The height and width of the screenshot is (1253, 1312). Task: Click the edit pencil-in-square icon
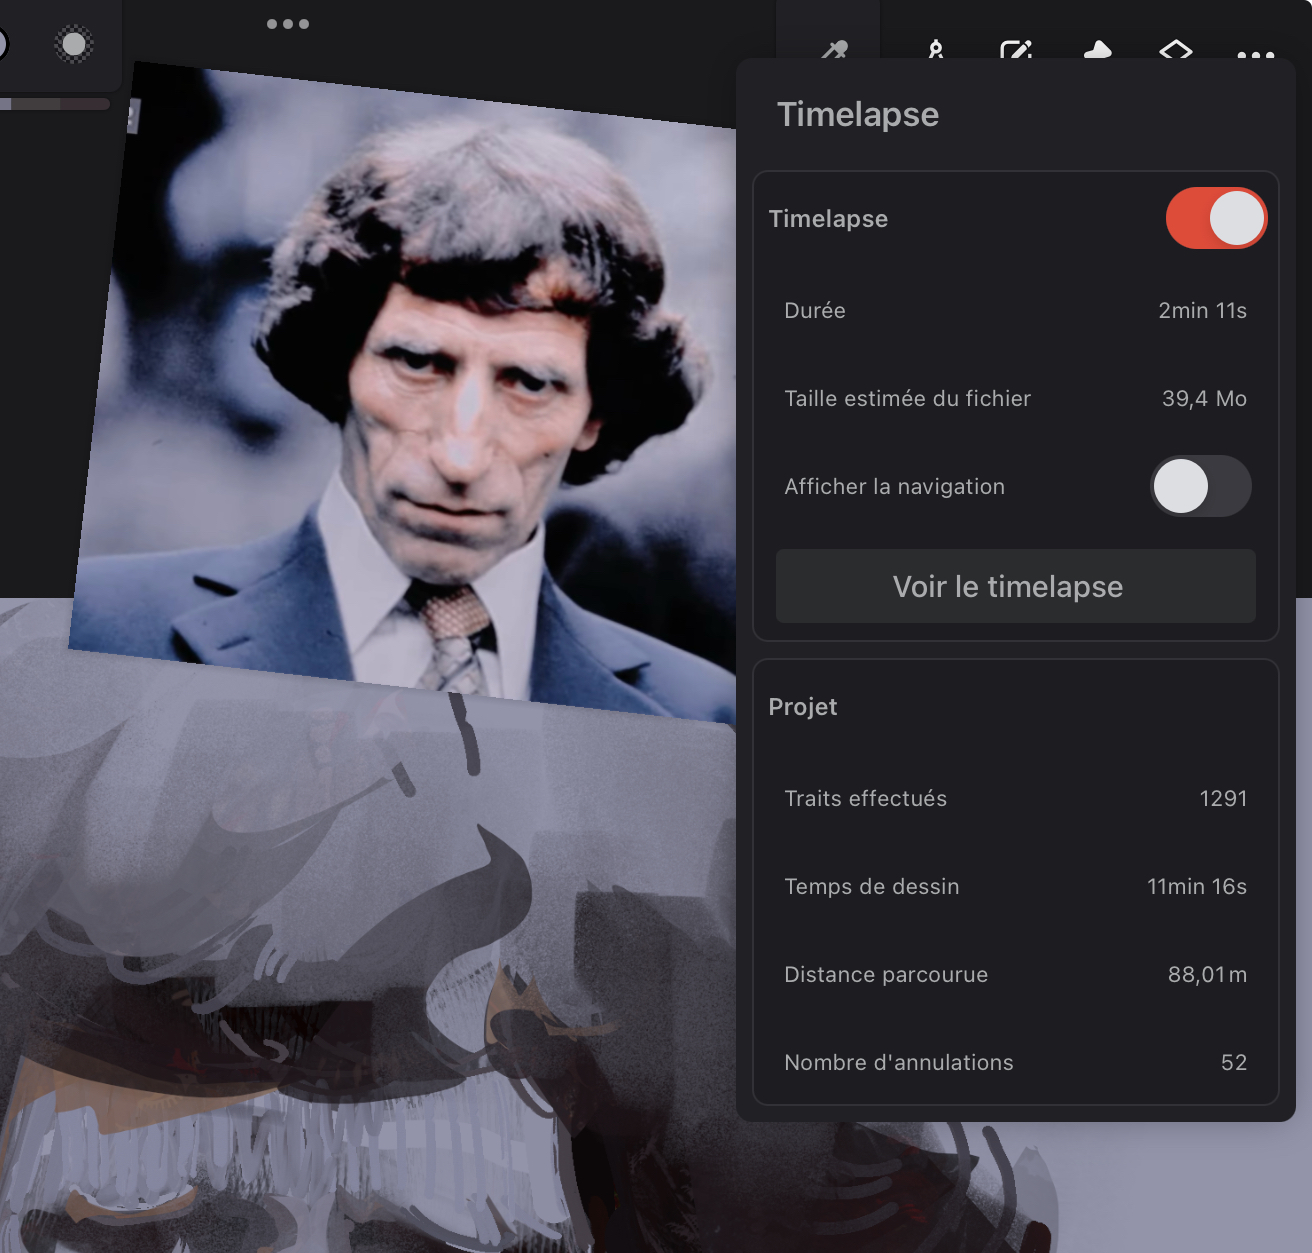pos(1016,49)
